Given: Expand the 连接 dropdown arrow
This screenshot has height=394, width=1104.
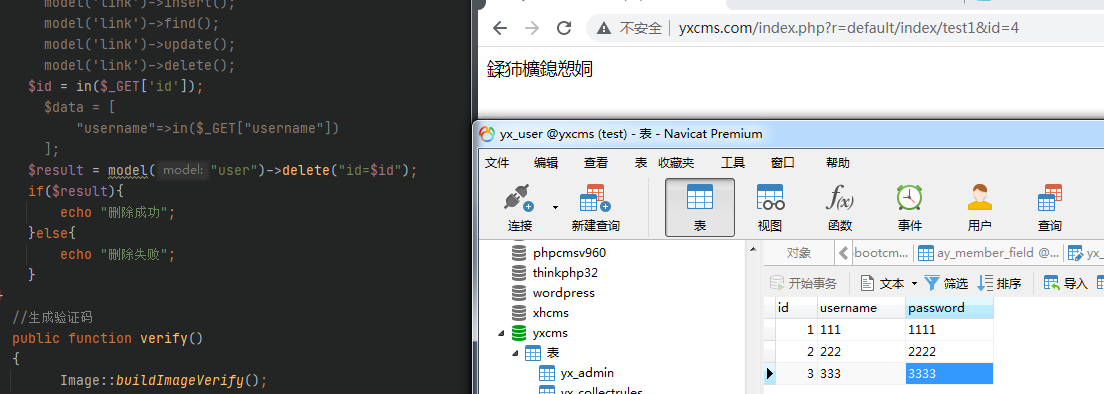Looking at the screenshot, I should tap(556, 208).
